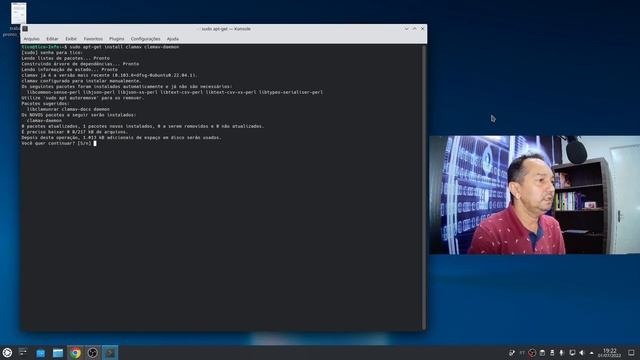Open the volume control in system tray
The image size is (640, 360).
pos(582,353)
